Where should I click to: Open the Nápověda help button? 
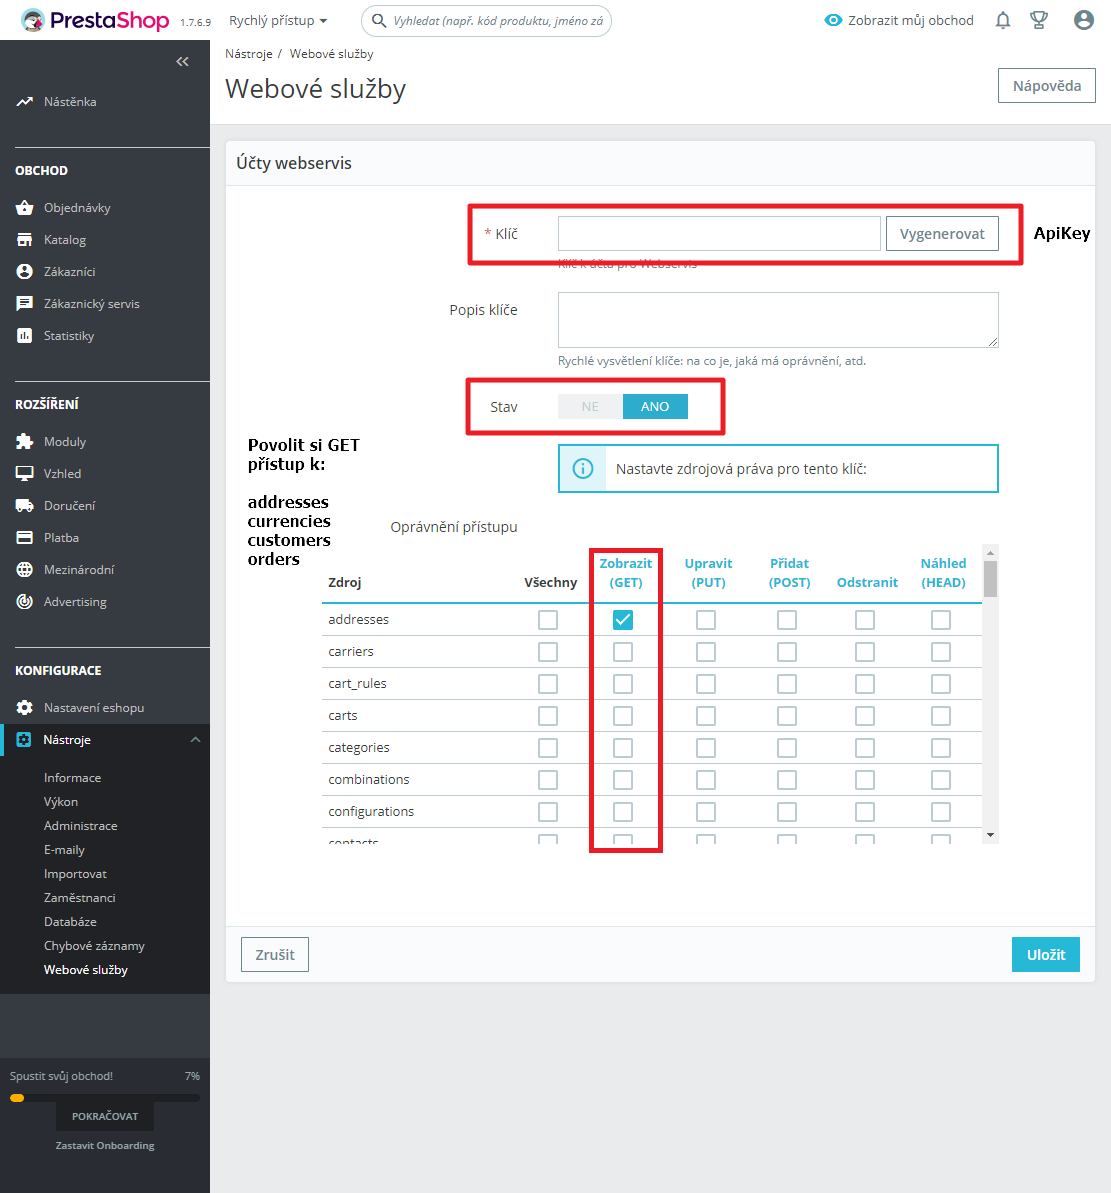pyautogui.click(x=1046, y=85)
